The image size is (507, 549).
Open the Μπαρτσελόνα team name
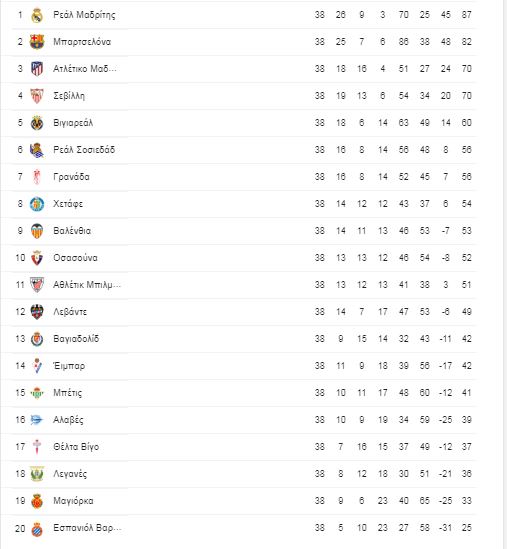click(x=82, y=42)
